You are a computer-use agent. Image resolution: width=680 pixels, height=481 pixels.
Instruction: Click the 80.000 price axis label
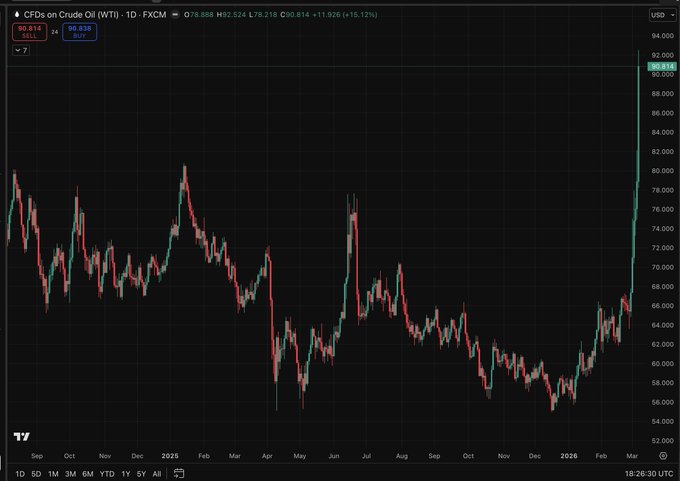(662, 171)
